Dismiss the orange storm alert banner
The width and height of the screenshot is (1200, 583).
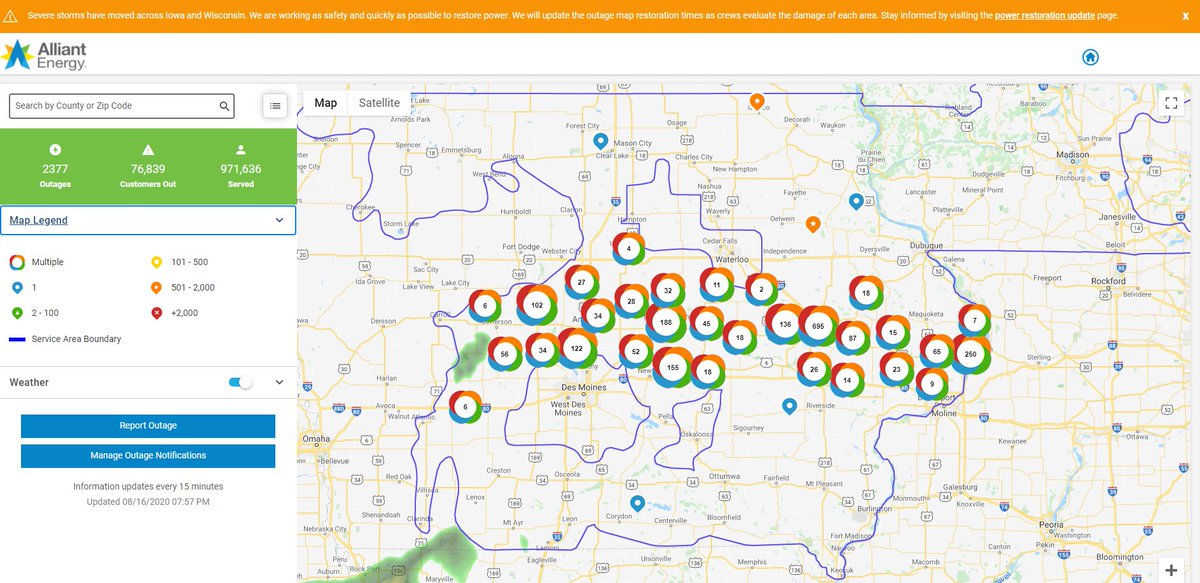[1185, 16]
